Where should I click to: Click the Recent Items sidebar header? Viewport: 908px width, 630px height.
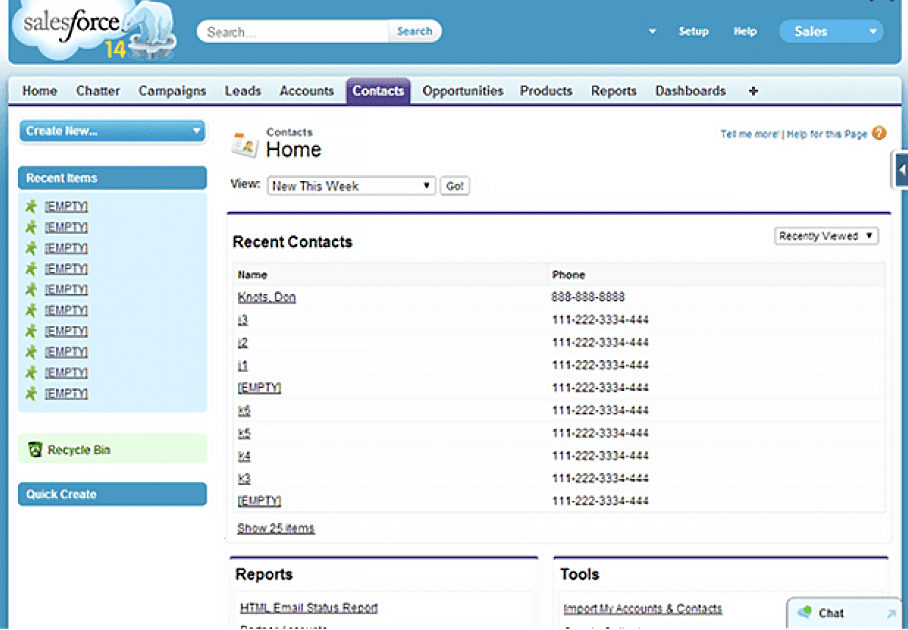tap(112, 178)
